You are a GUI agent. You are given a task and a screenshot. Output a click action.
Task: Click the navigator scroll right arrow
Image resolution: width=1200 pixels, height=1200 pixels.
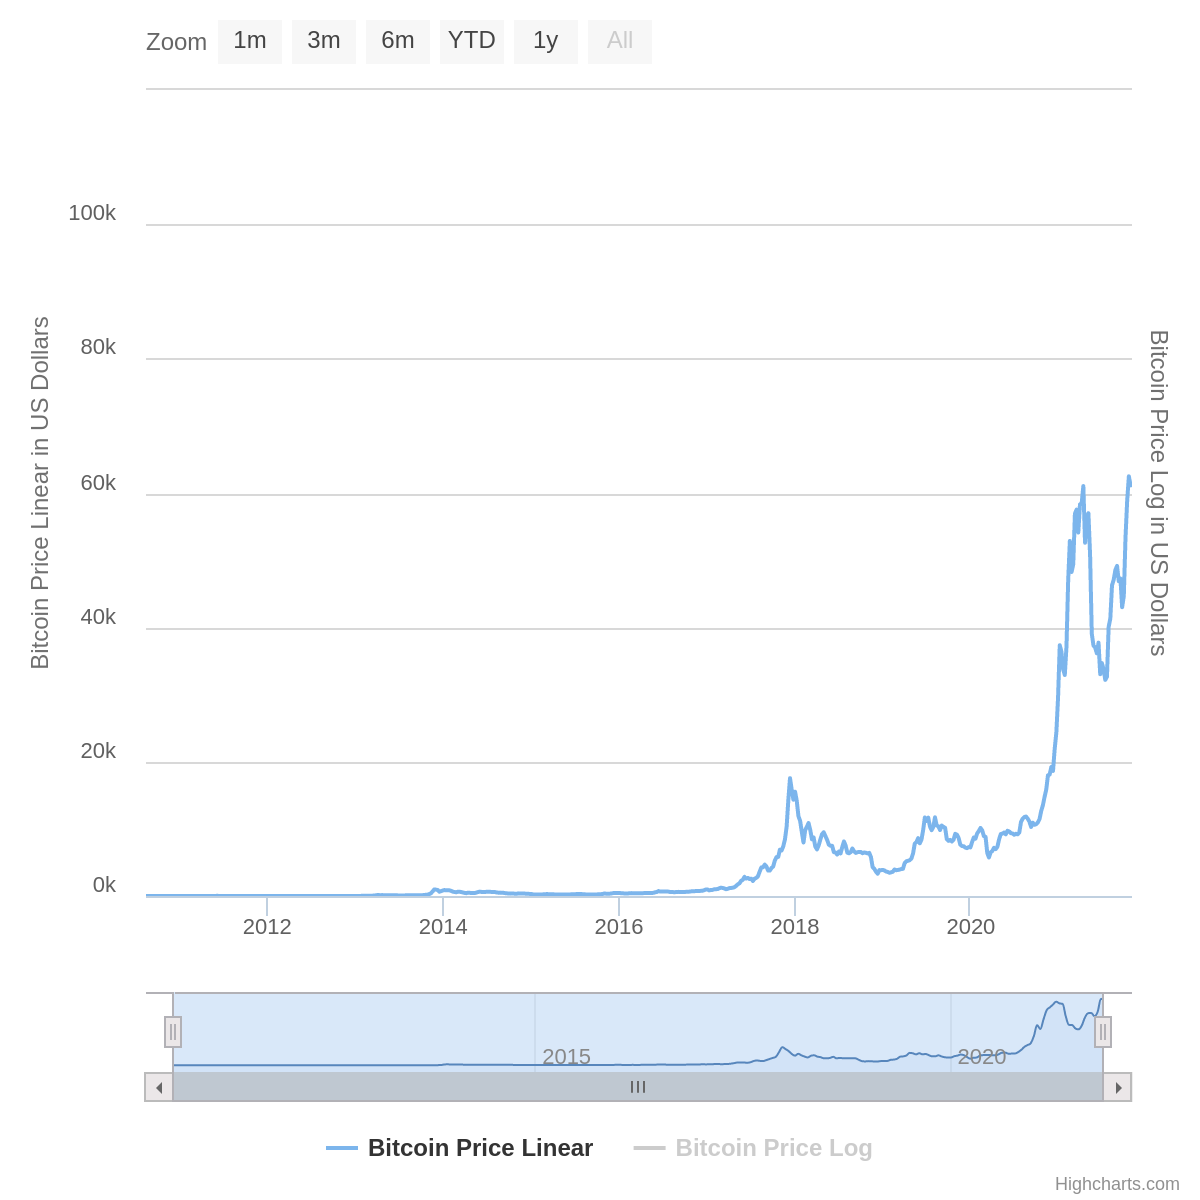point(1118,1087)
